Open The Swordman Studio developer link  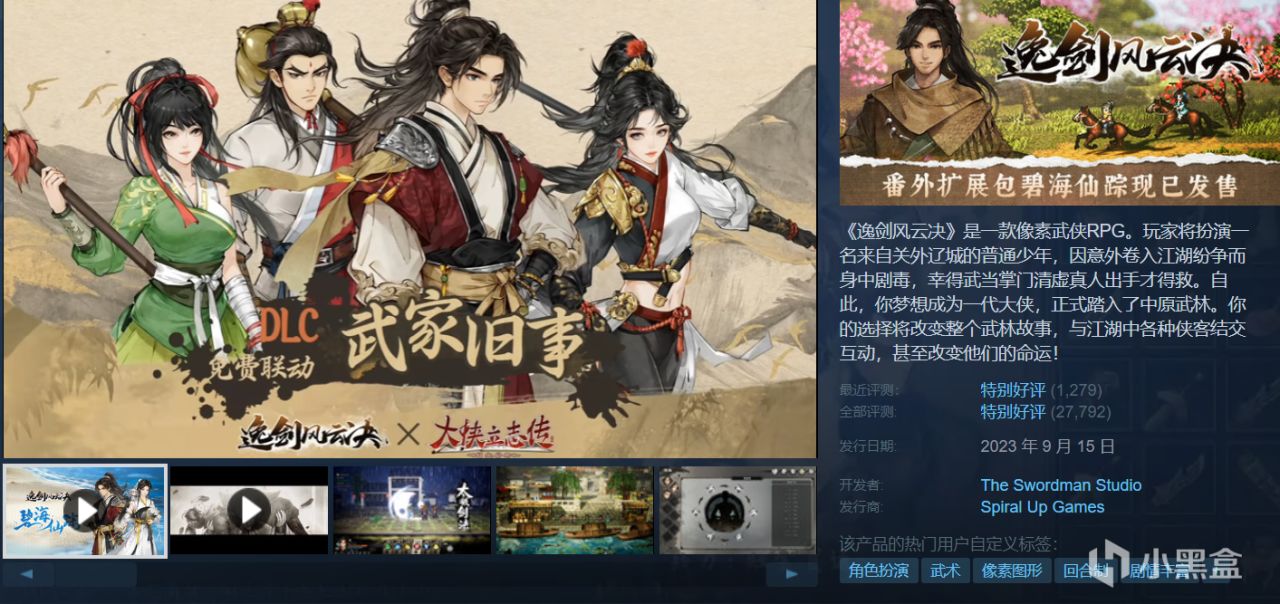point(1061,485)
